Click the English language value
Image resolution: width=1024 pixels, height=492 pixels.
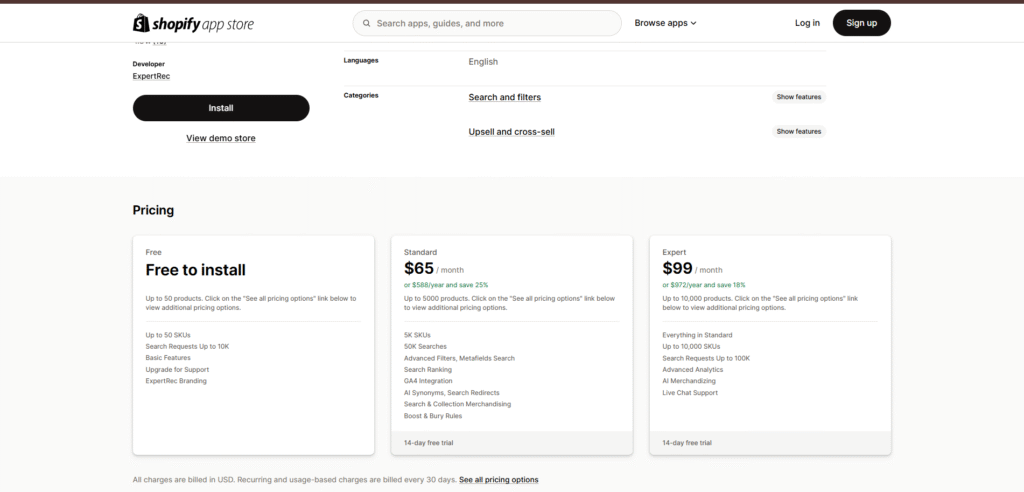(483, 62)
